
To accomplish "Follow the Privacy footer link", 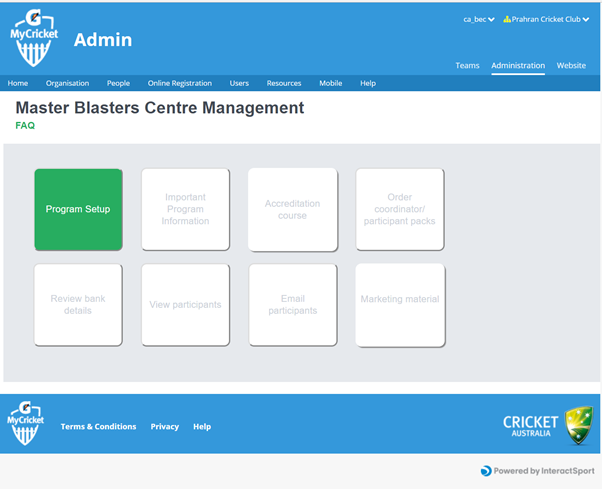I will [165, 426].
